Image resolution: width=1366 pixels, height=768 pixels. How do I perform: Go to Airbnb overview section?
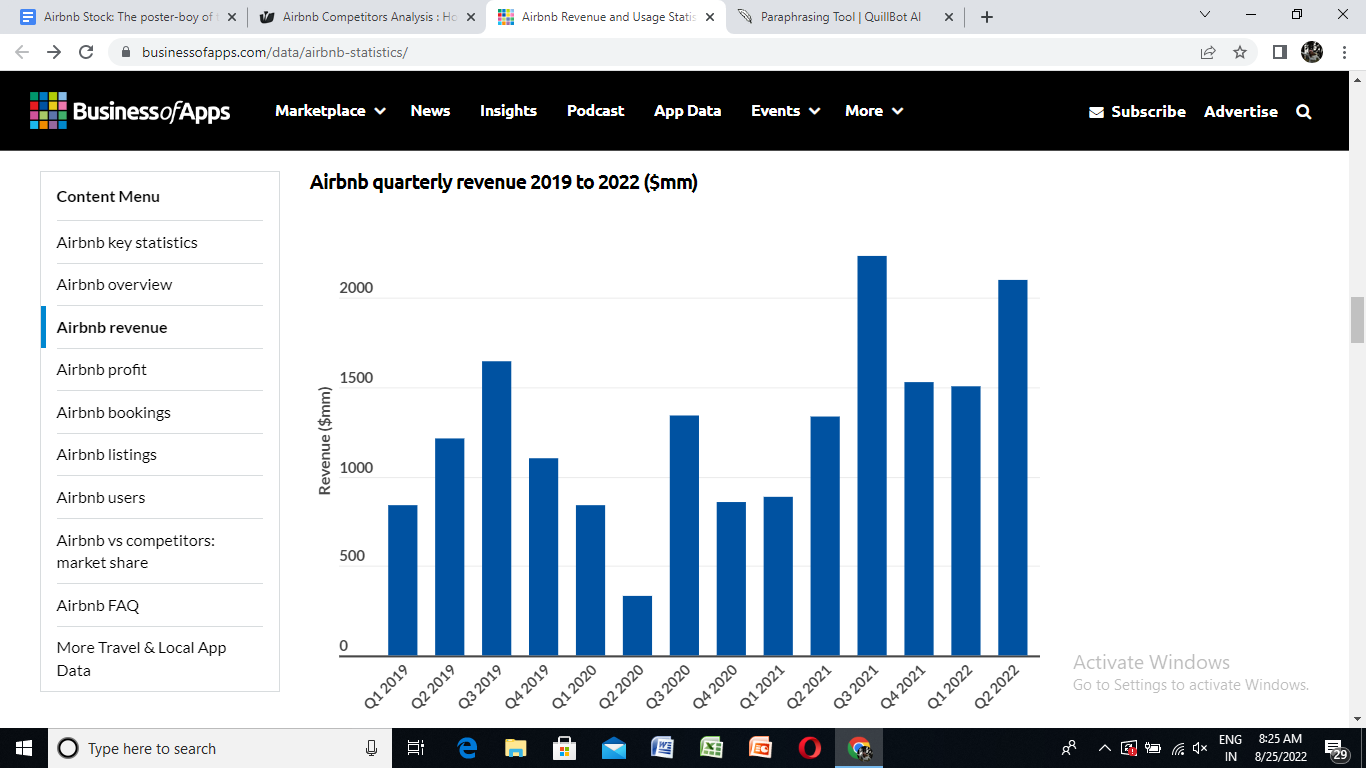[x=114, y=284]
